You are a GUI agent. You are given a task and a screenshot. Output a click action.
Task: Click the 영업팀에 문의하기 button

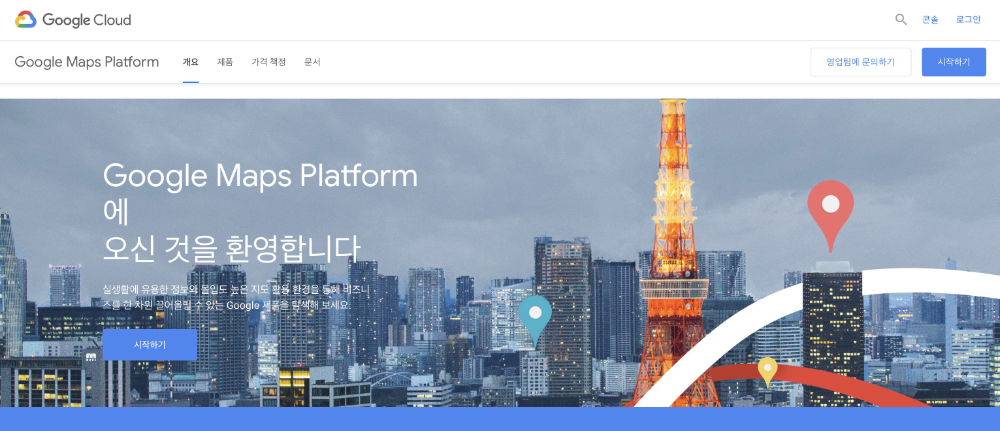(860, 62)
